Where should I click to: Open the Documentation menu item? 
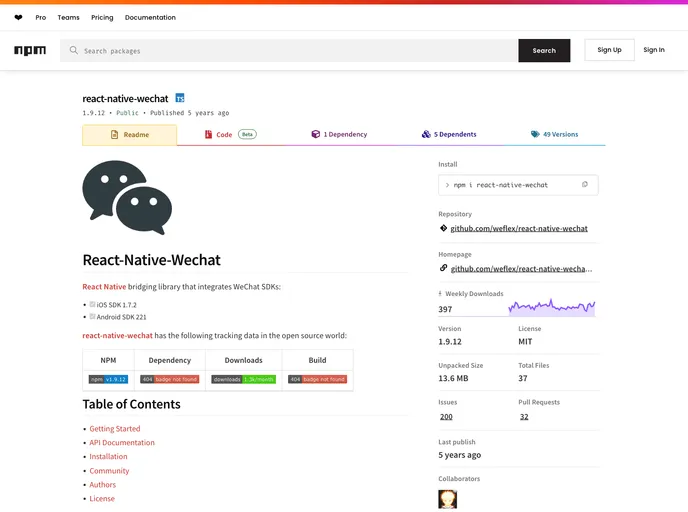point(150,17)
